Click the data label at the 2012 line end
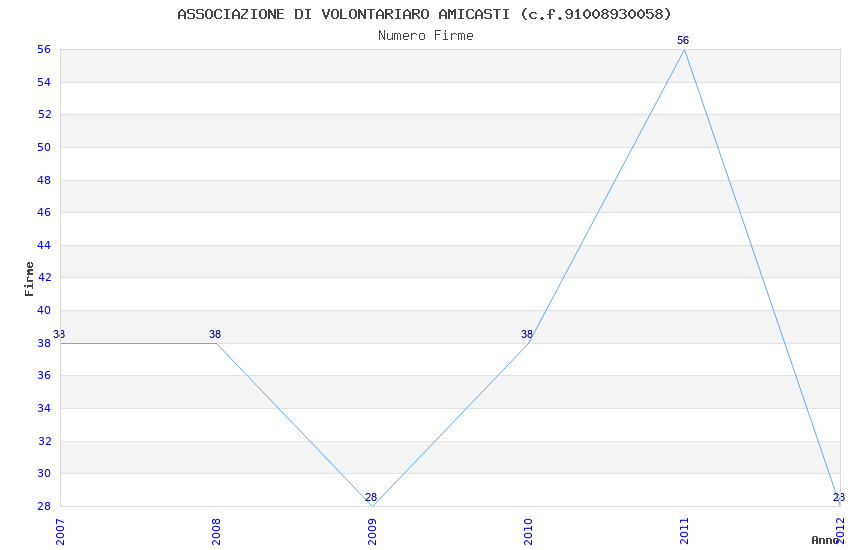850x550 pixels. click(839, 497)
